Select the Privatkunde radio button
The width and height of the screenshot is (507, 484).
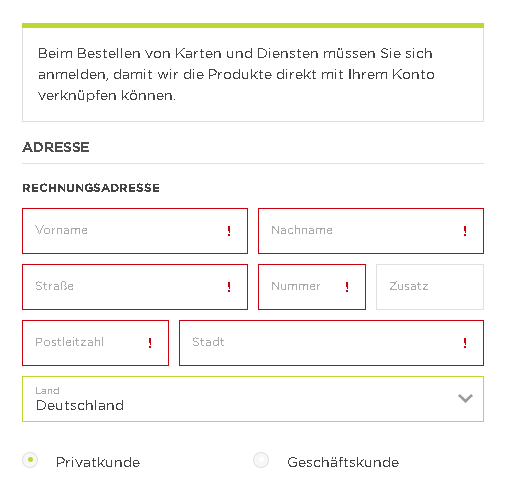click(30, 460)
